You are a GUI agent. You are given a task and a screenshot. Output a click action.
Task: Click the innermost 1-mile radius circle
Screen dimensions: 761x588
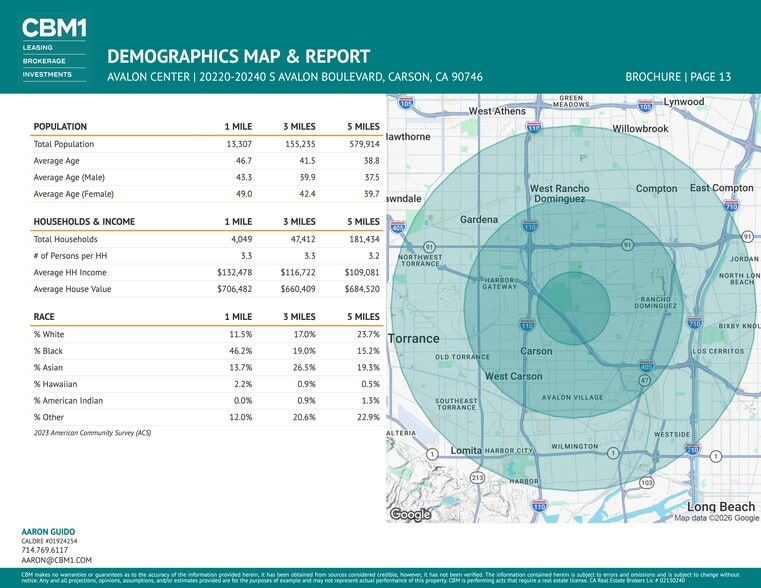click(574, 308)
